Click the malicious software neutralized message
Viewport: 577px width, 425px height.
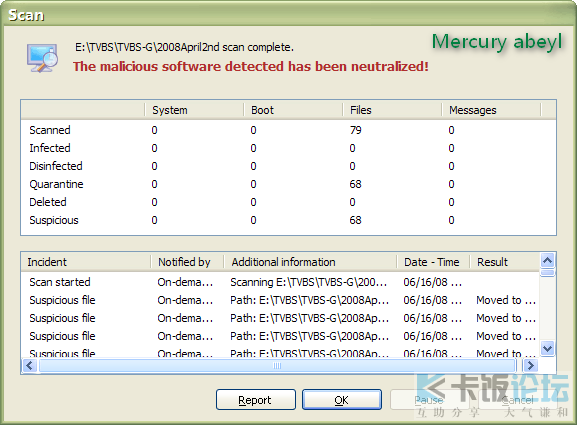[x=251, y=67]
